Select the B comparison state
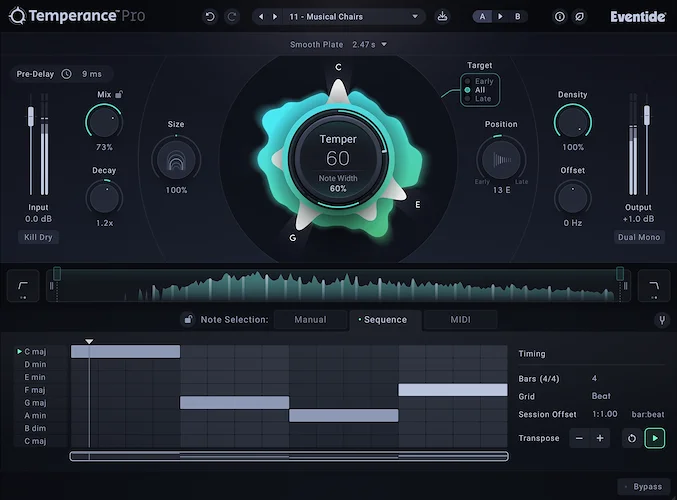Screen dimensions: 677x500 click(x=517, y=17)
